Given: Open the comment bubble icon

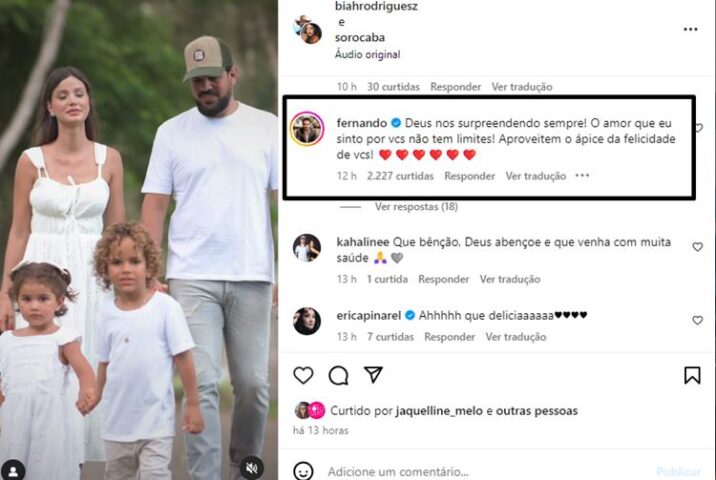Looking at the screenshot, I should coord(338,375).
